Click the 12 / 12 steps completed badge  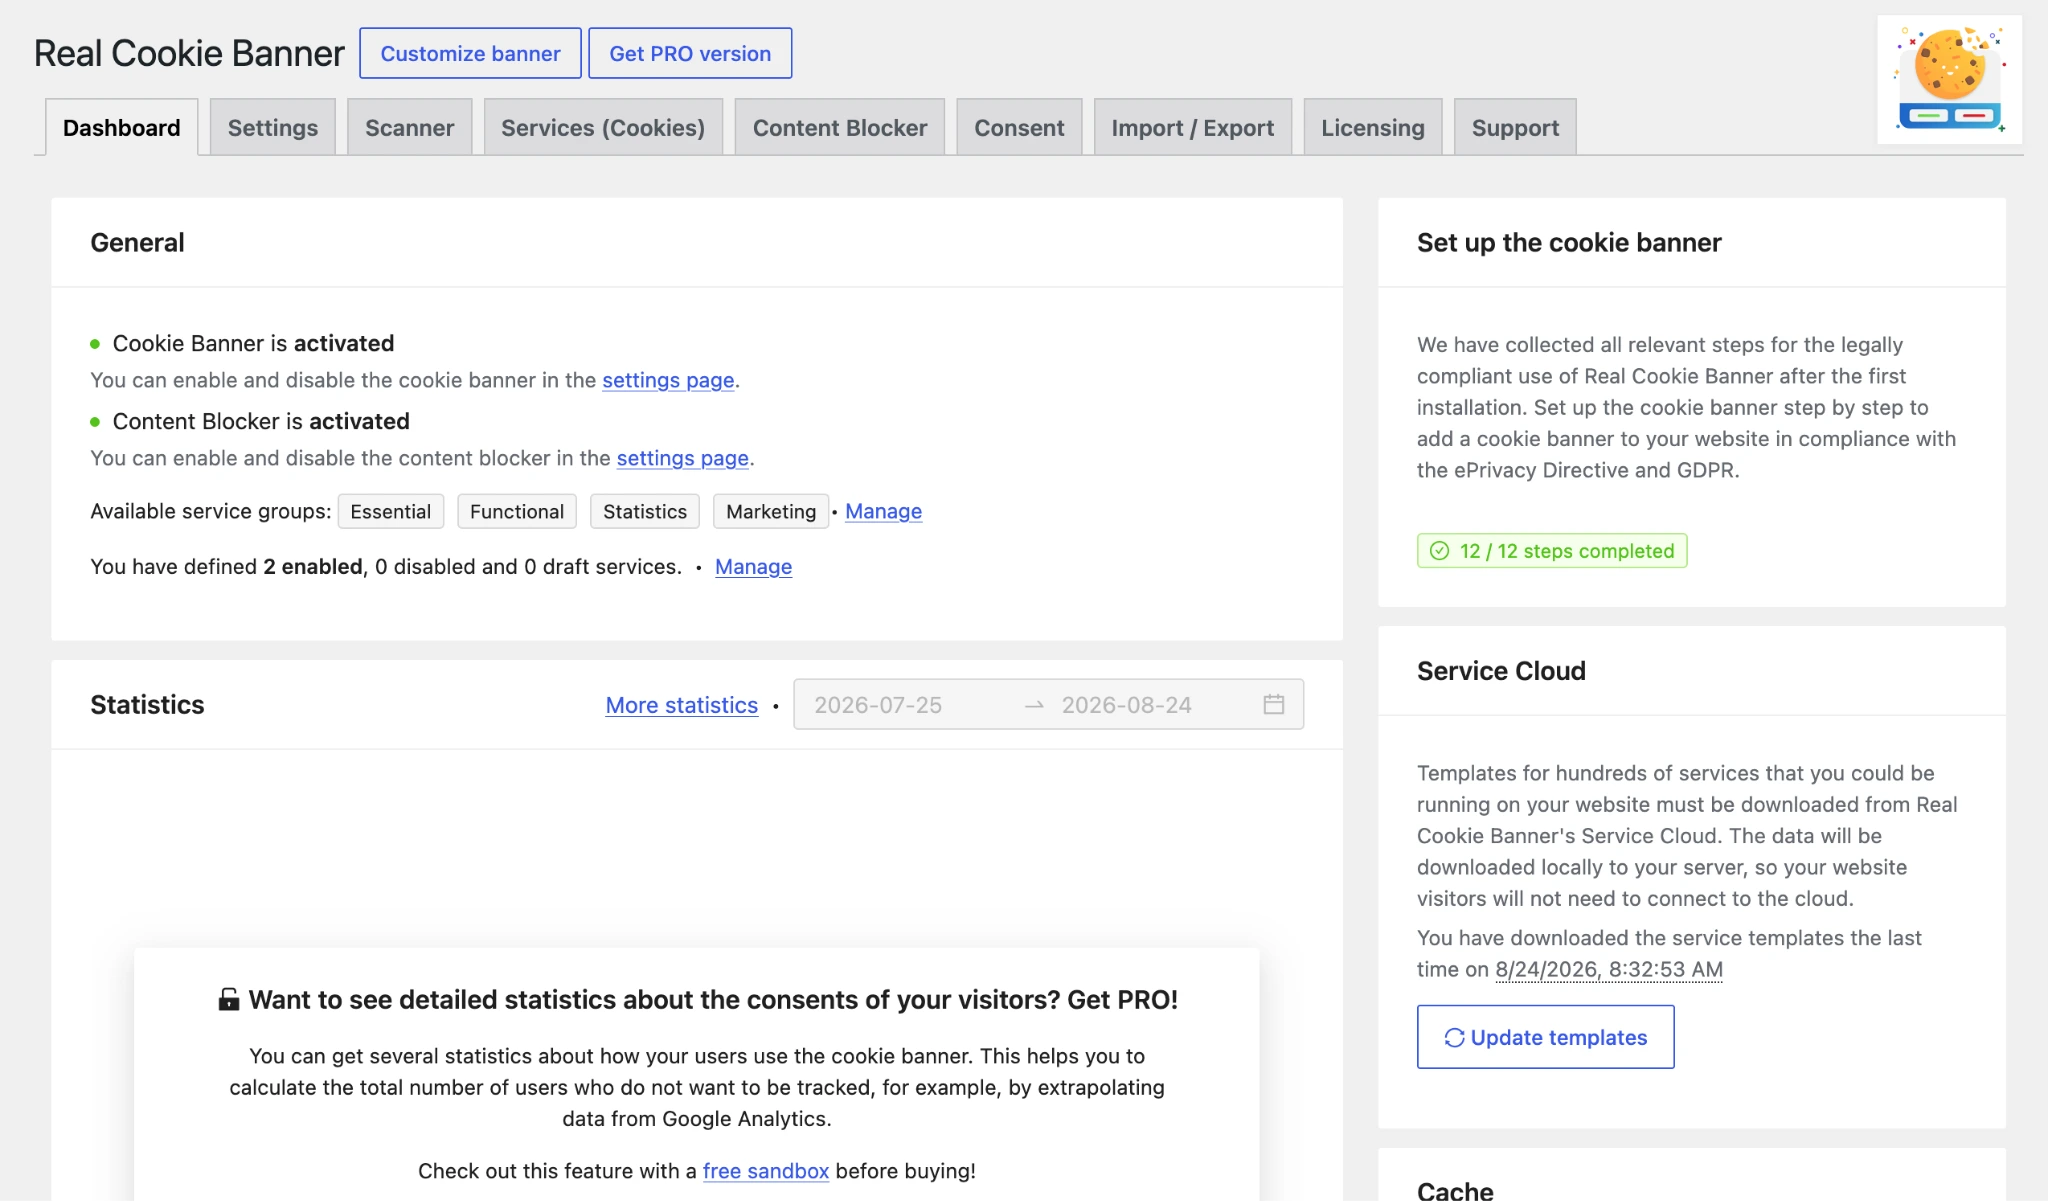click(1552, 551)
